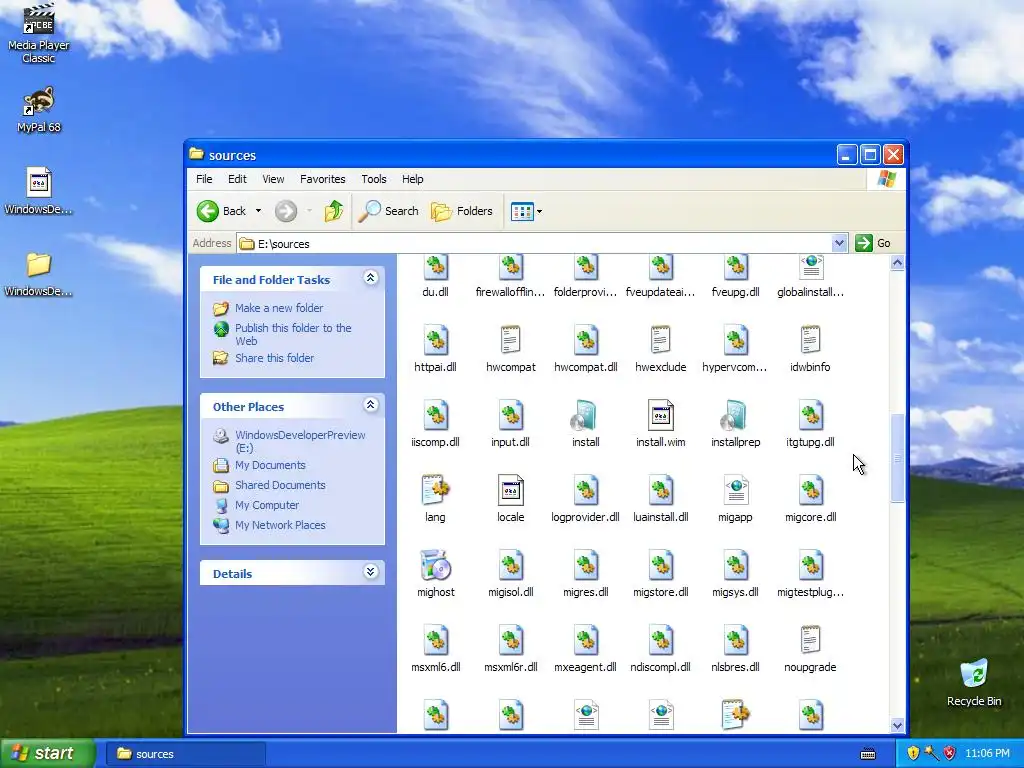Open the Help menu

coord(412,179)
